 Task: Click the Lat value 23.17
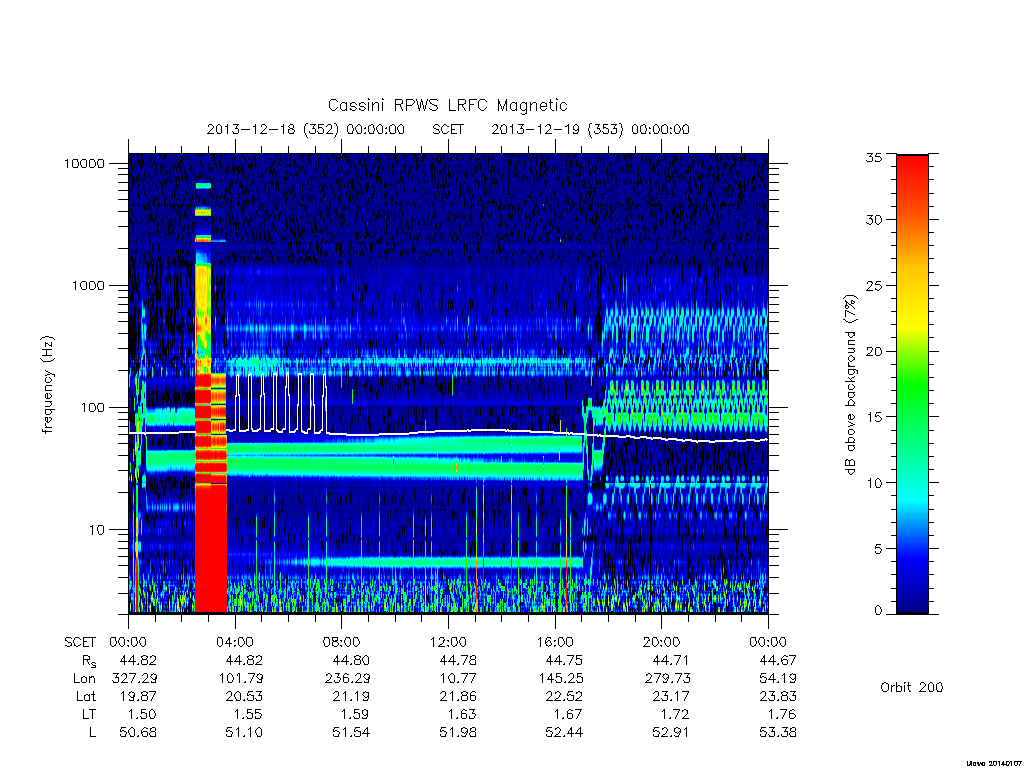coord(671,697)
